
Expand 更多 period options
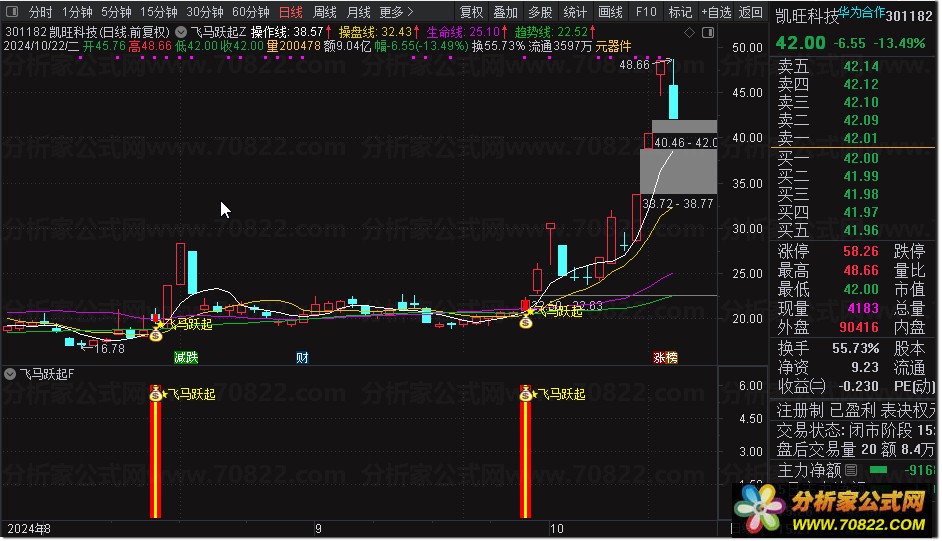397,12
